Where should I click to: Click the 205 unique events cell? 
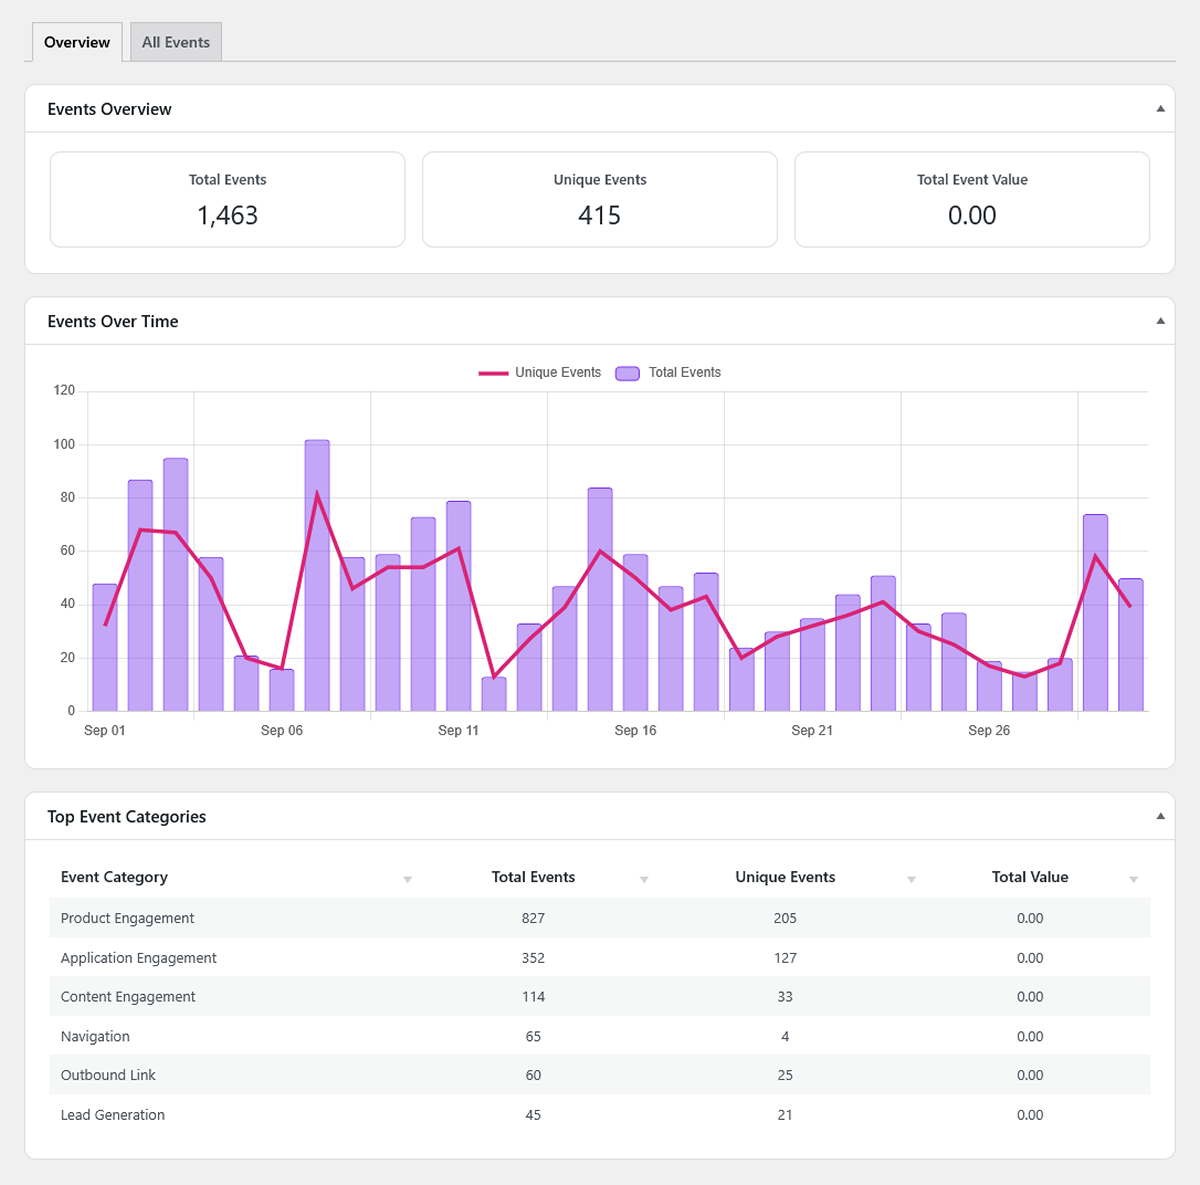pos(785,918)
